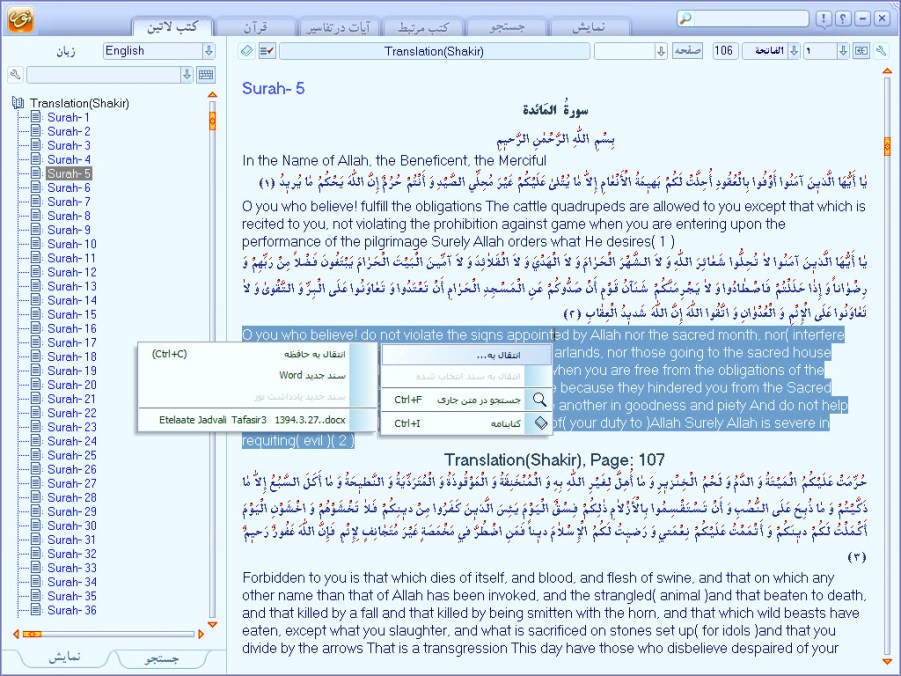Click the text pane vertical scrollbar thumb
Screen dimensions: 901x676
point(887,146)
